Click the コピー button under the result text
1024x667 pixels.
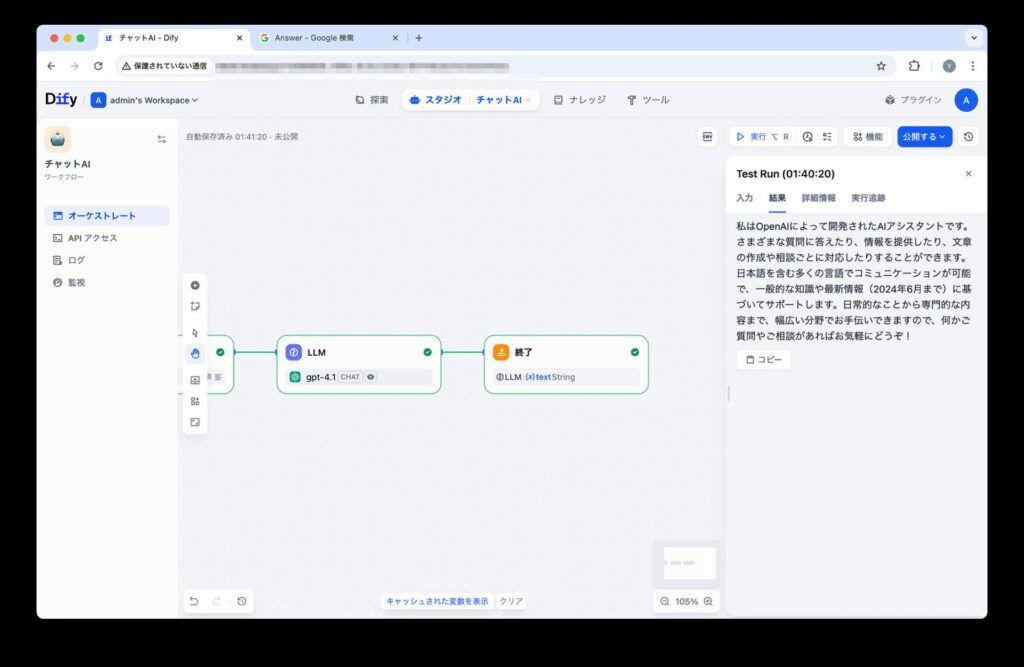(x=763, y=359)
